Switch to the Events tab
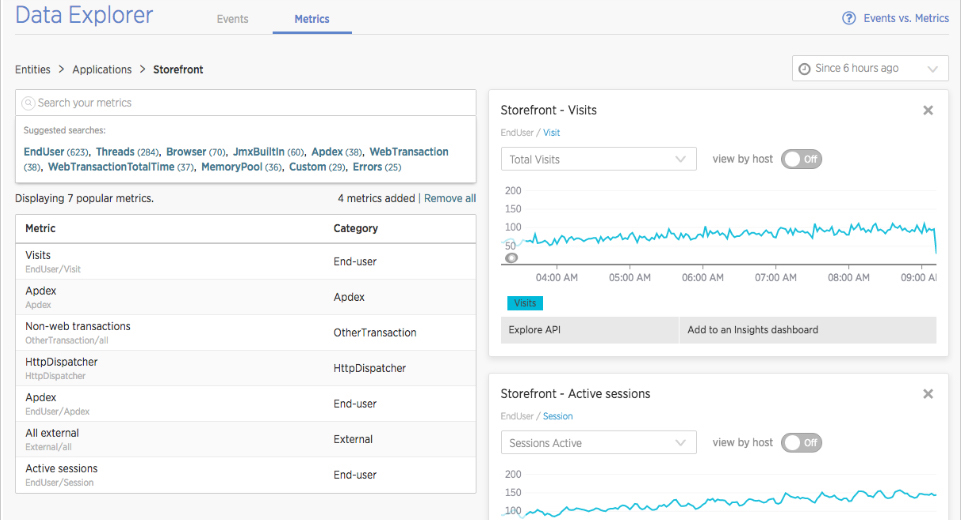 pos(232,19)
